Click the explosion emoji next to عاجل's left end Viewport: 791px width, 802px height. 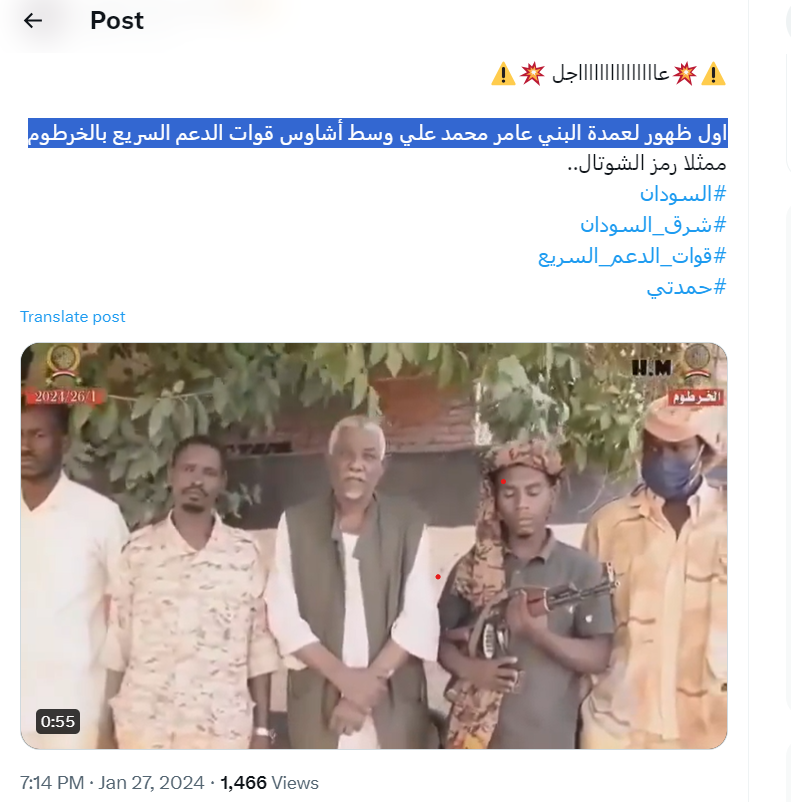(x=532, y=74)
